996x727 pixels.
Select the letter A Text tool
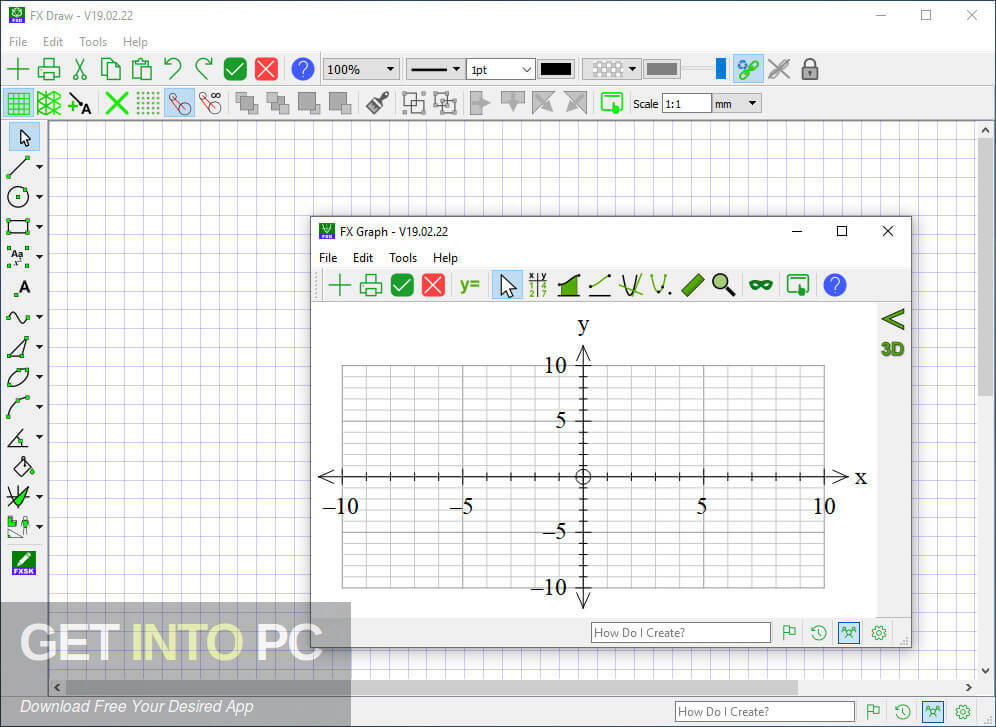[x=23, y=288]
